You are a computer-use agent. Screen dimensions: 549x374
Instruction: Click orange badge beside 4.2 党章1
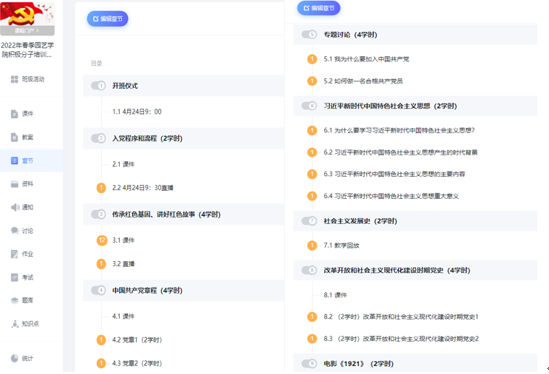click(x=101, y=340)
